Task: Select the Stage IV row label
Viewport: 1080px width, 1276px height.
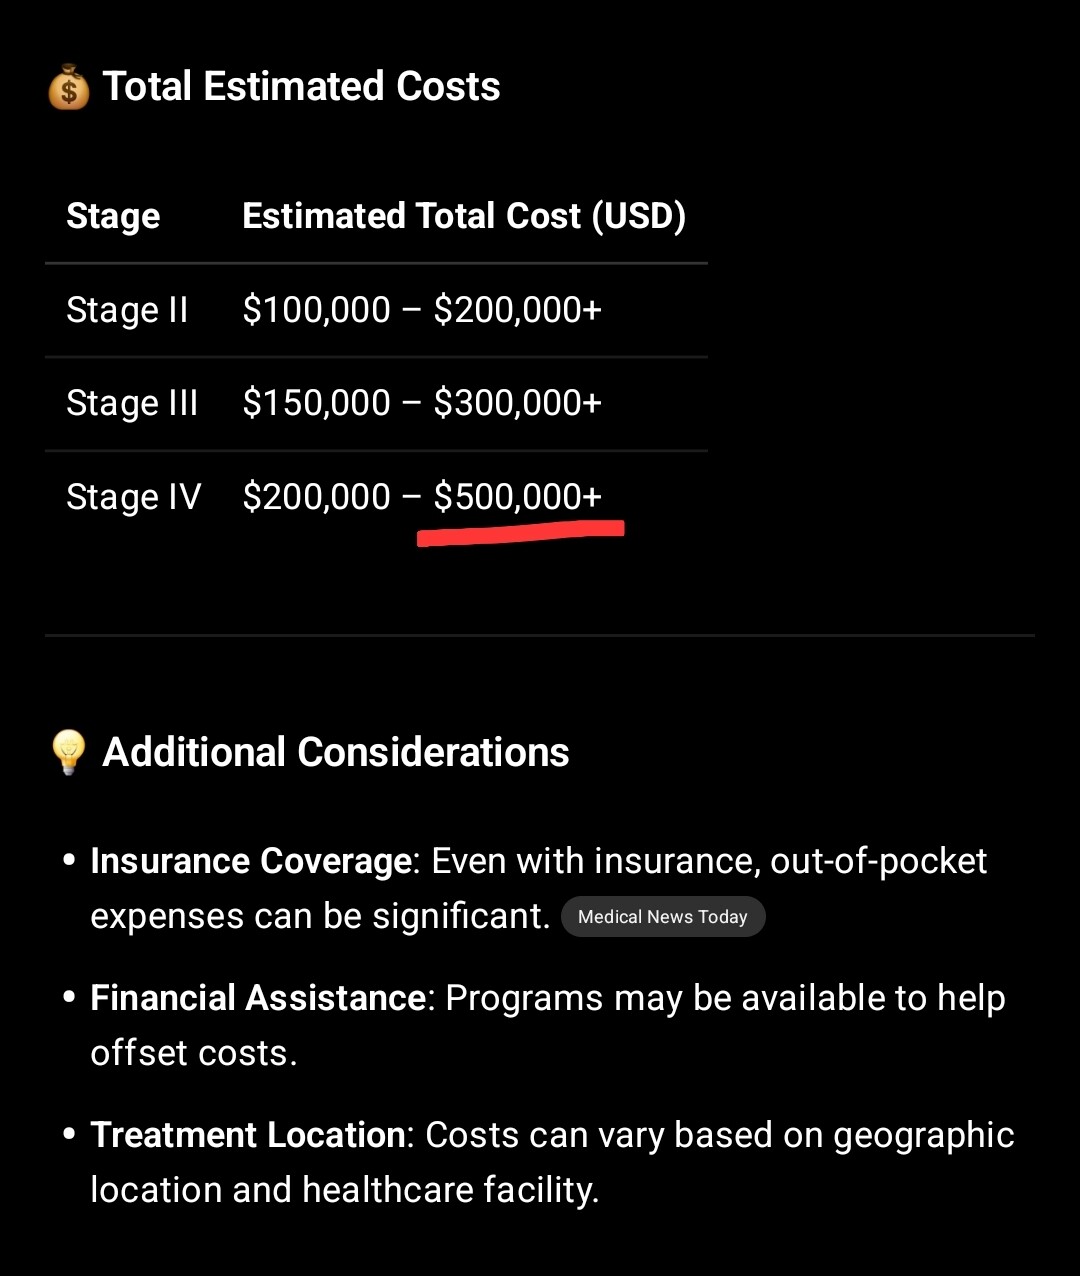Action: tap(134, 497)
